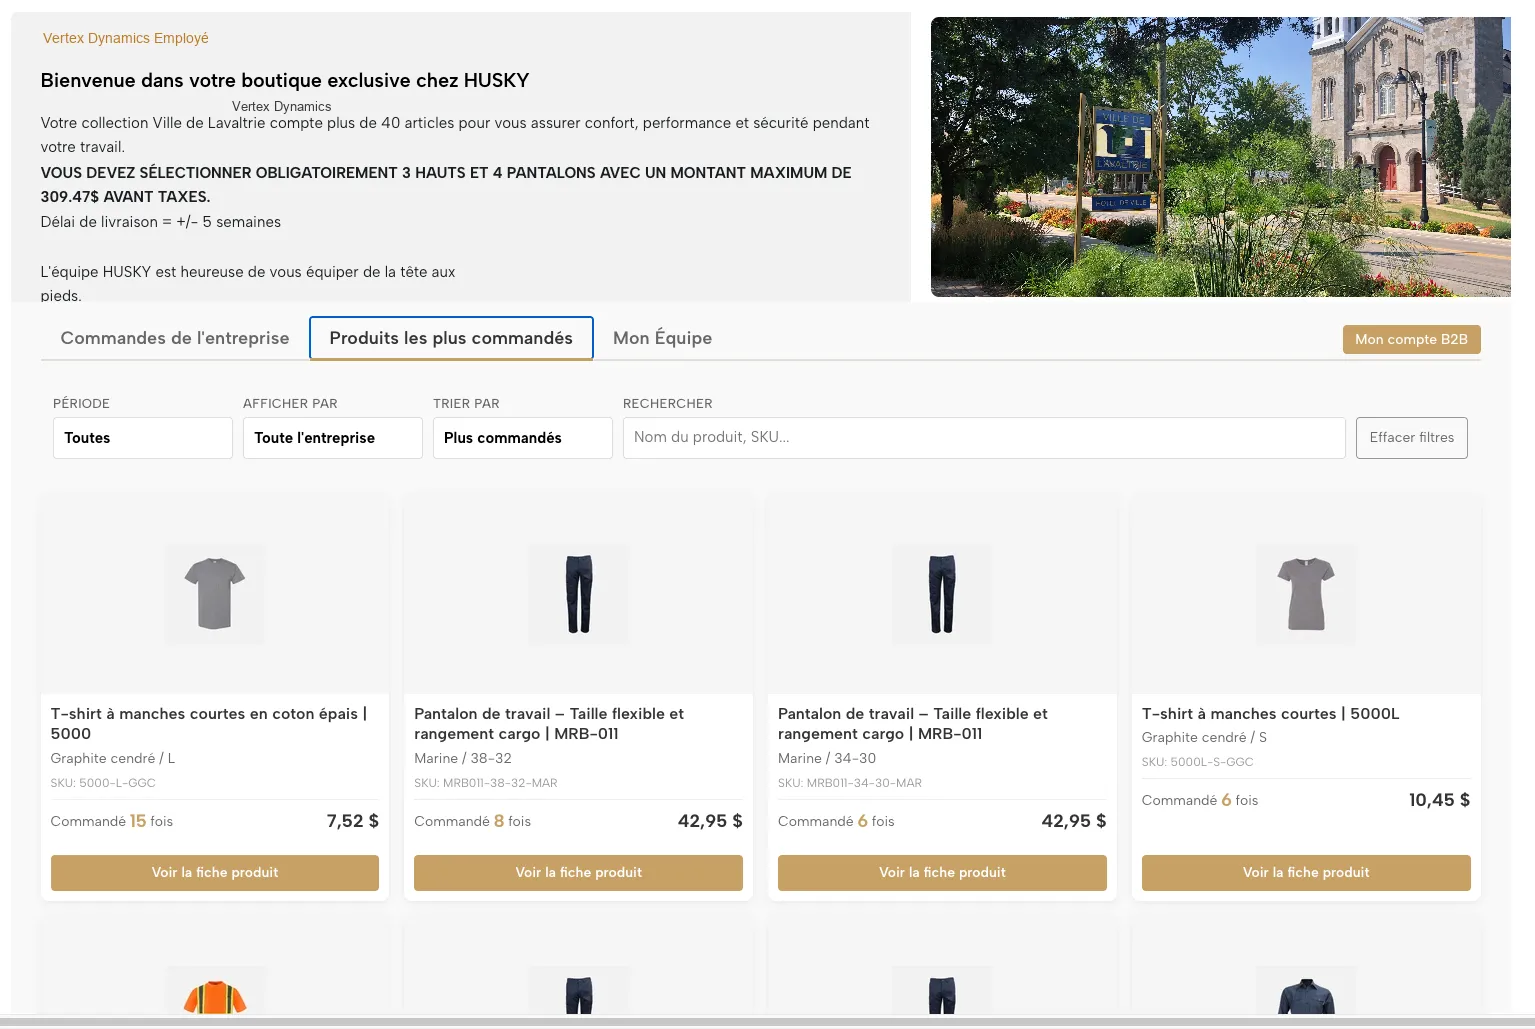Image resolution: width=1535 pixels, height=1029 pixels.
Task: Click the Marine 38-32 work pants image
Action: (578, 594)
